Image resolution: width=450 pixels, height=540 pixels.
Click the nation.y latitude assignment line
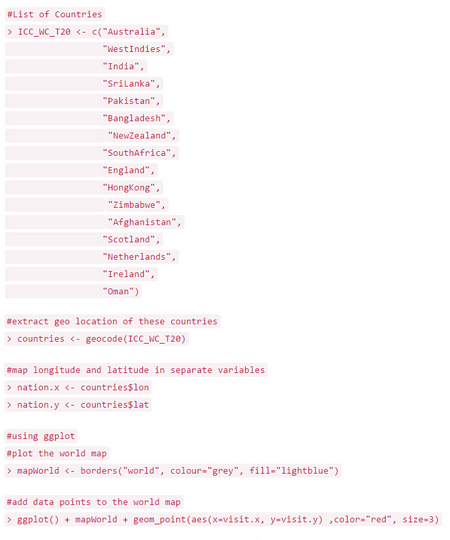pyautogui.click(x=78, y=405)
